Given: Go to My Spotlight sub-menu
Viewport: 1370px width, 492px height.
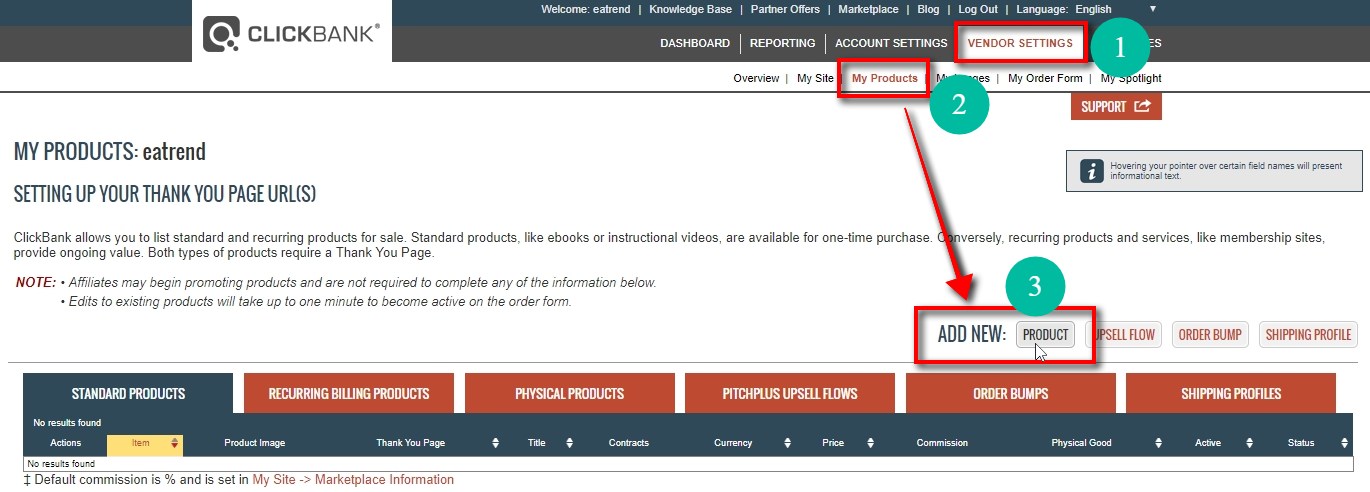Looking at the screenshot, I should coord(1131,78).
